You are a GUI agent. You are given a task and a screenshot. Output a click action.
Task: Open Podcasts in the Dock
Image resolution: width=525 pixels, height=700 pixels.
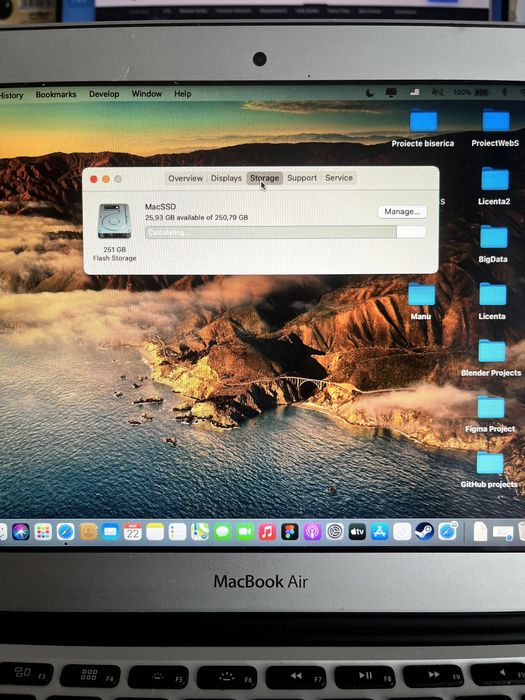click(x=312, y=532)
